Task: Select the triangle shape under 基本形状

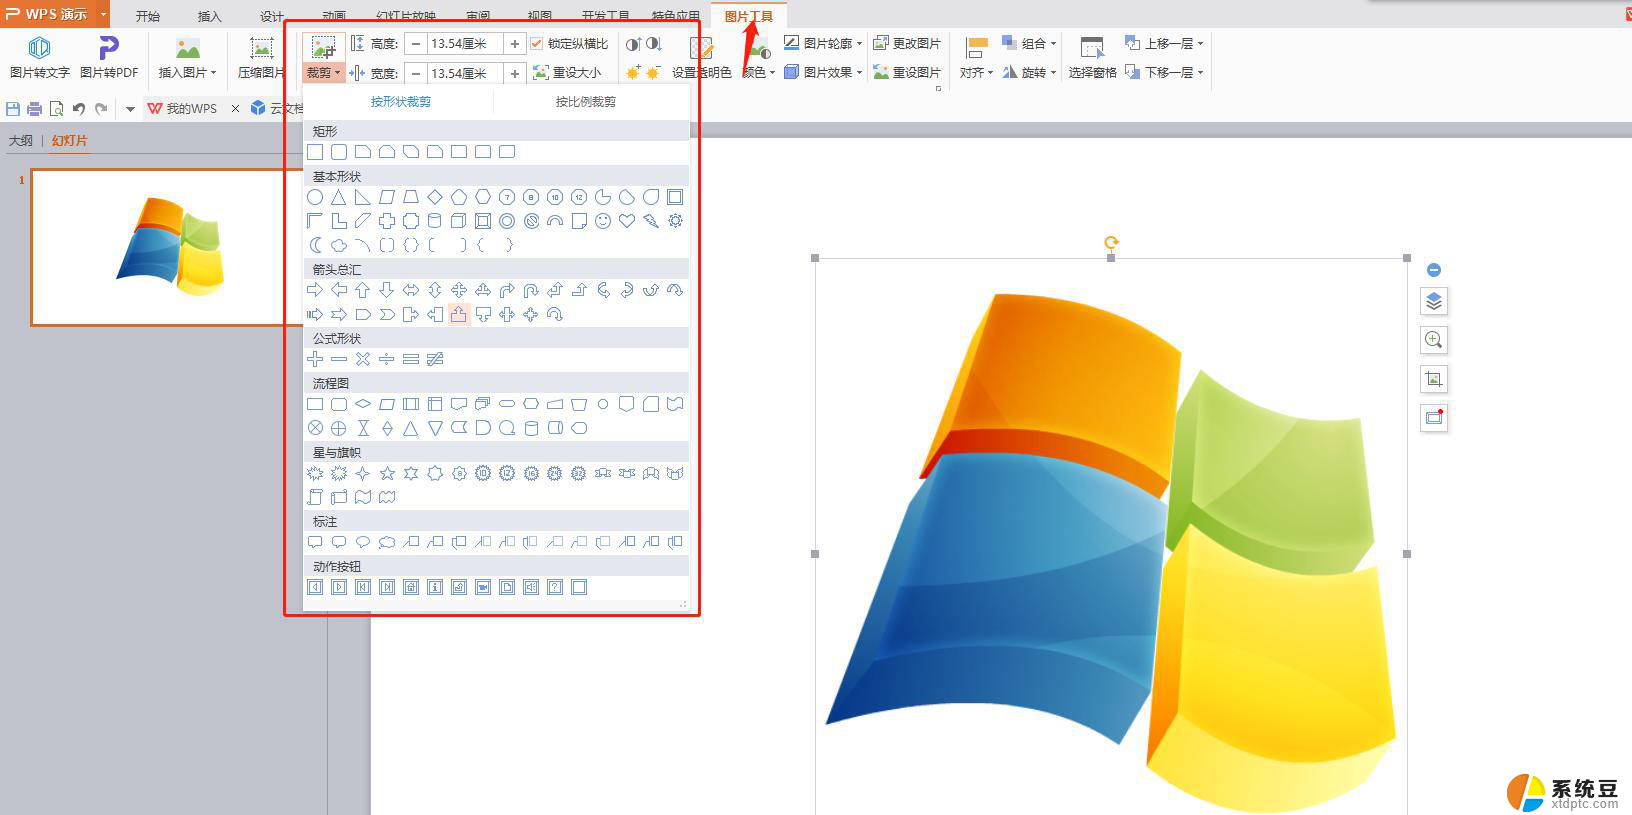Action: click(339, 197)
